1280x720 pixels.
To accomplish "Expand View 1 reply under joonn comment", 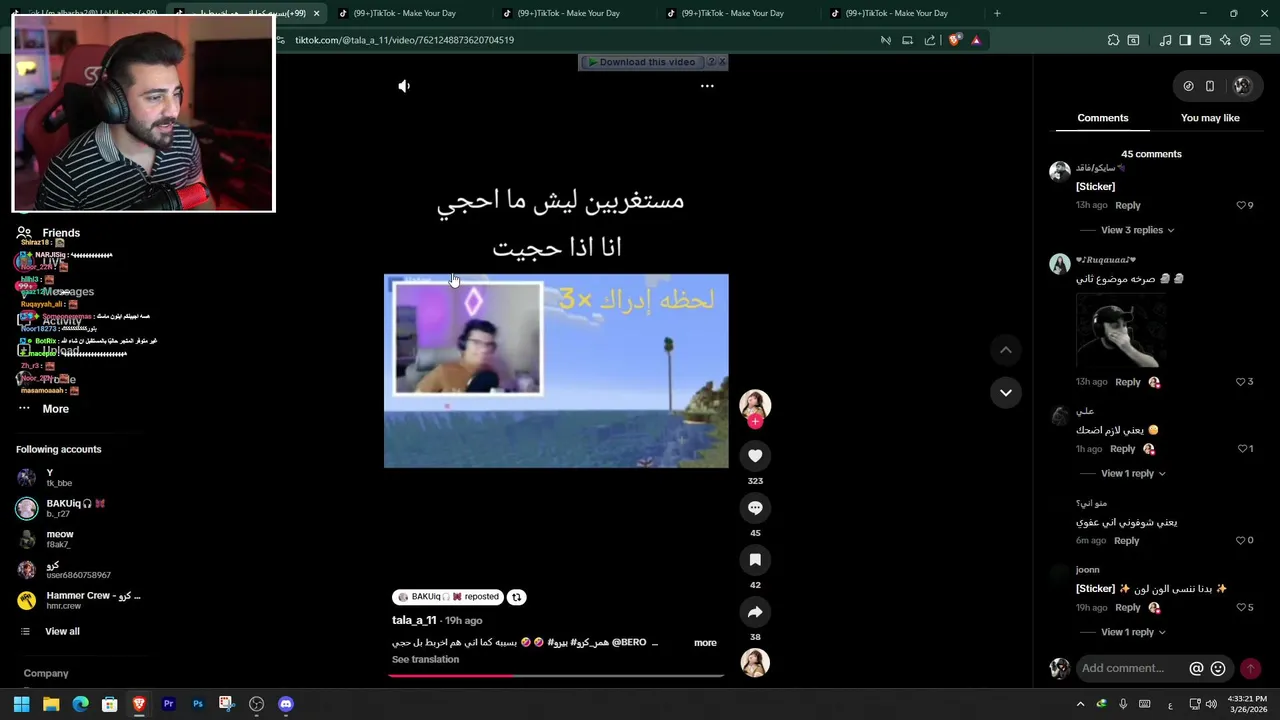I will [x=1133, y=632].
